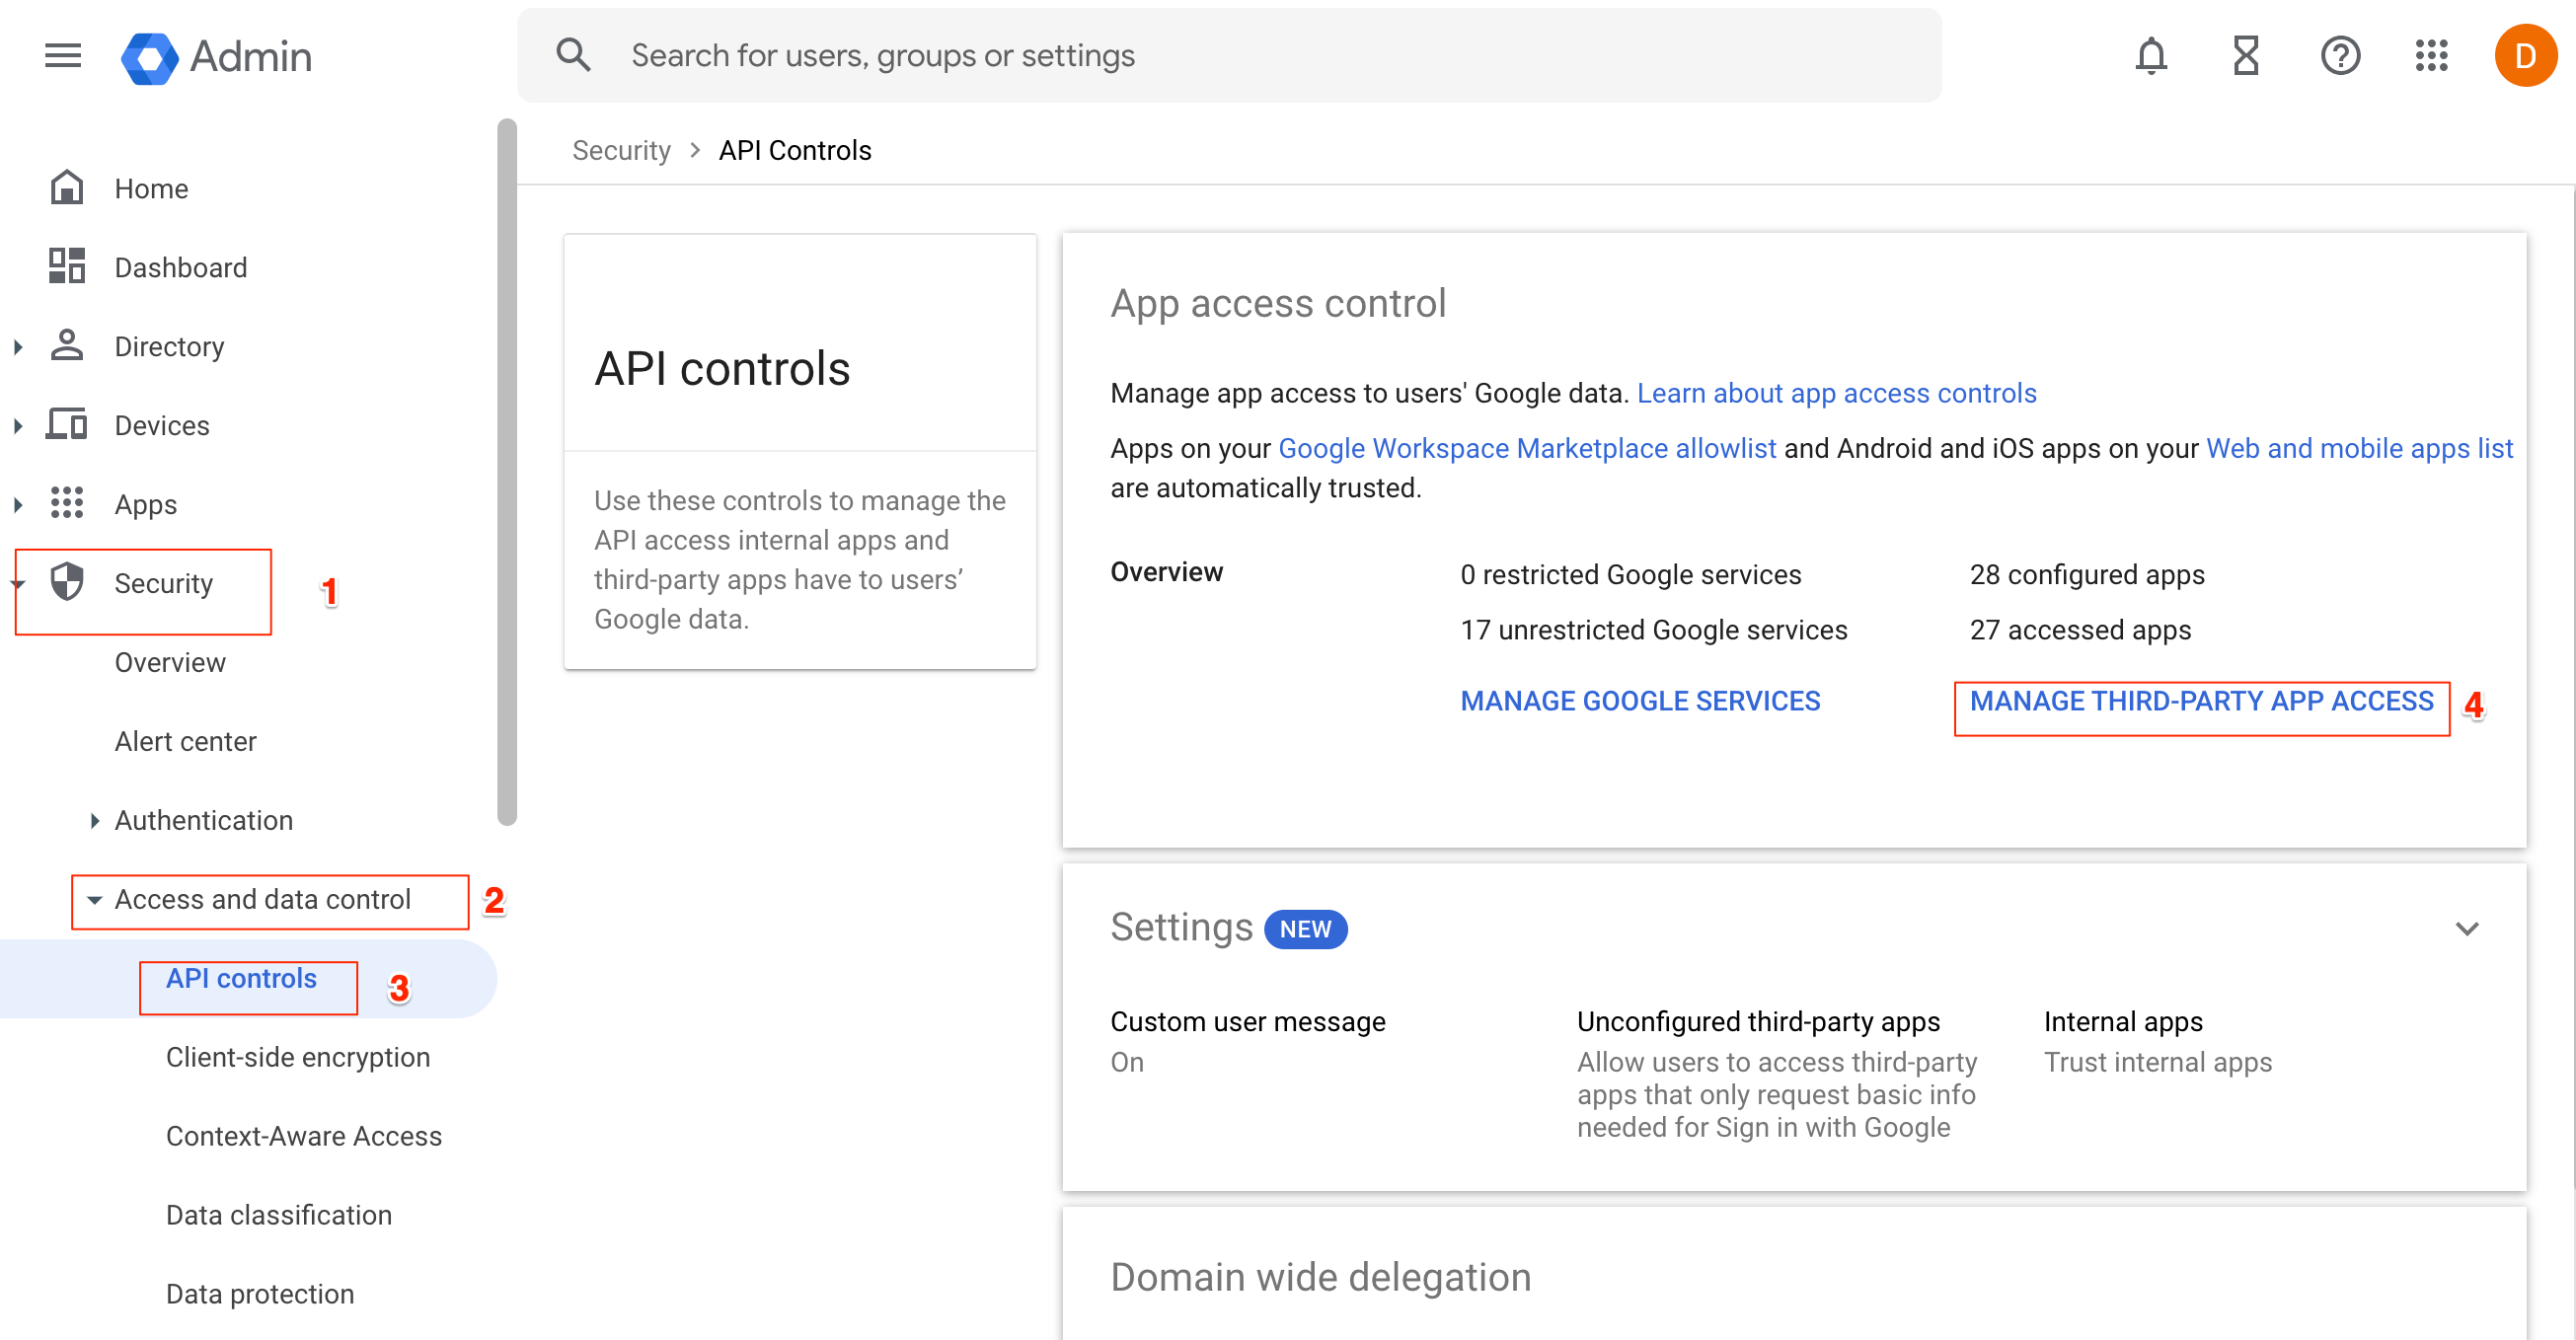The height and width of the screenshot is (1340, 2576).
Task: Select the Security shield icon in sidebar
Action: [66, 583]
